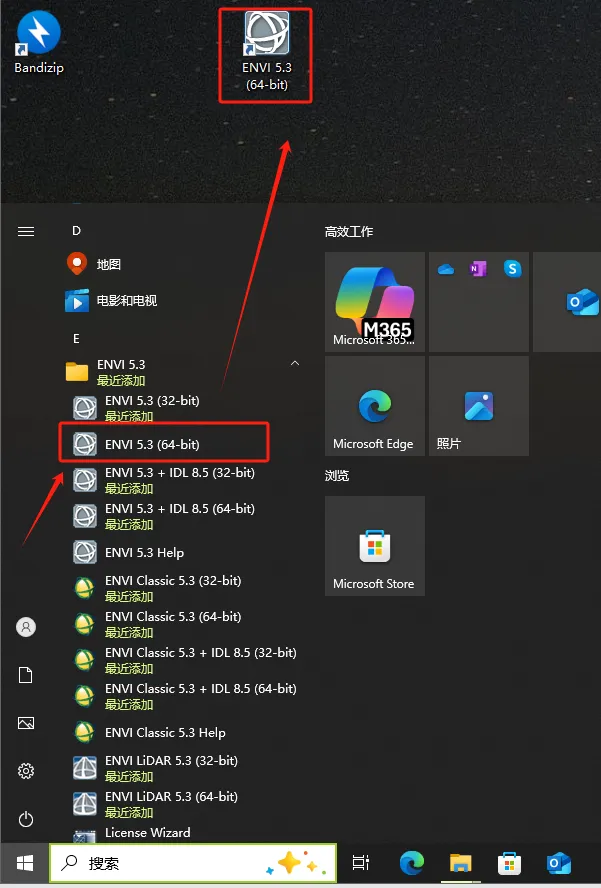This screenshot has height=888, width=601.
Task: Open the Microsoft Store tile
Action: click(374, 546)
